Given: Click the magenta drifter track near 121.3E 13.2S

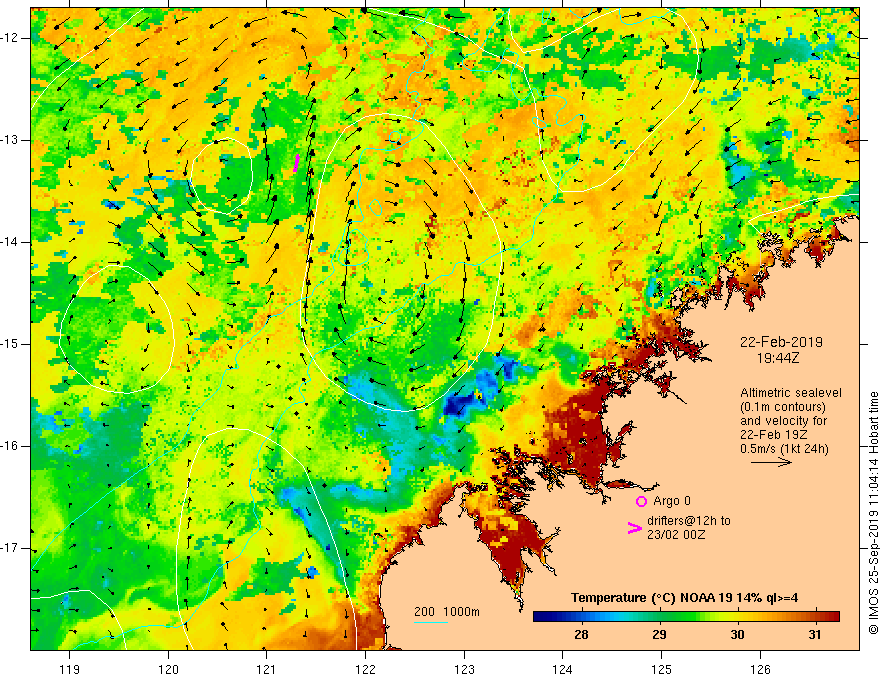Looking at the screenshot, I should pyautogui.click(x=296, y=163).
